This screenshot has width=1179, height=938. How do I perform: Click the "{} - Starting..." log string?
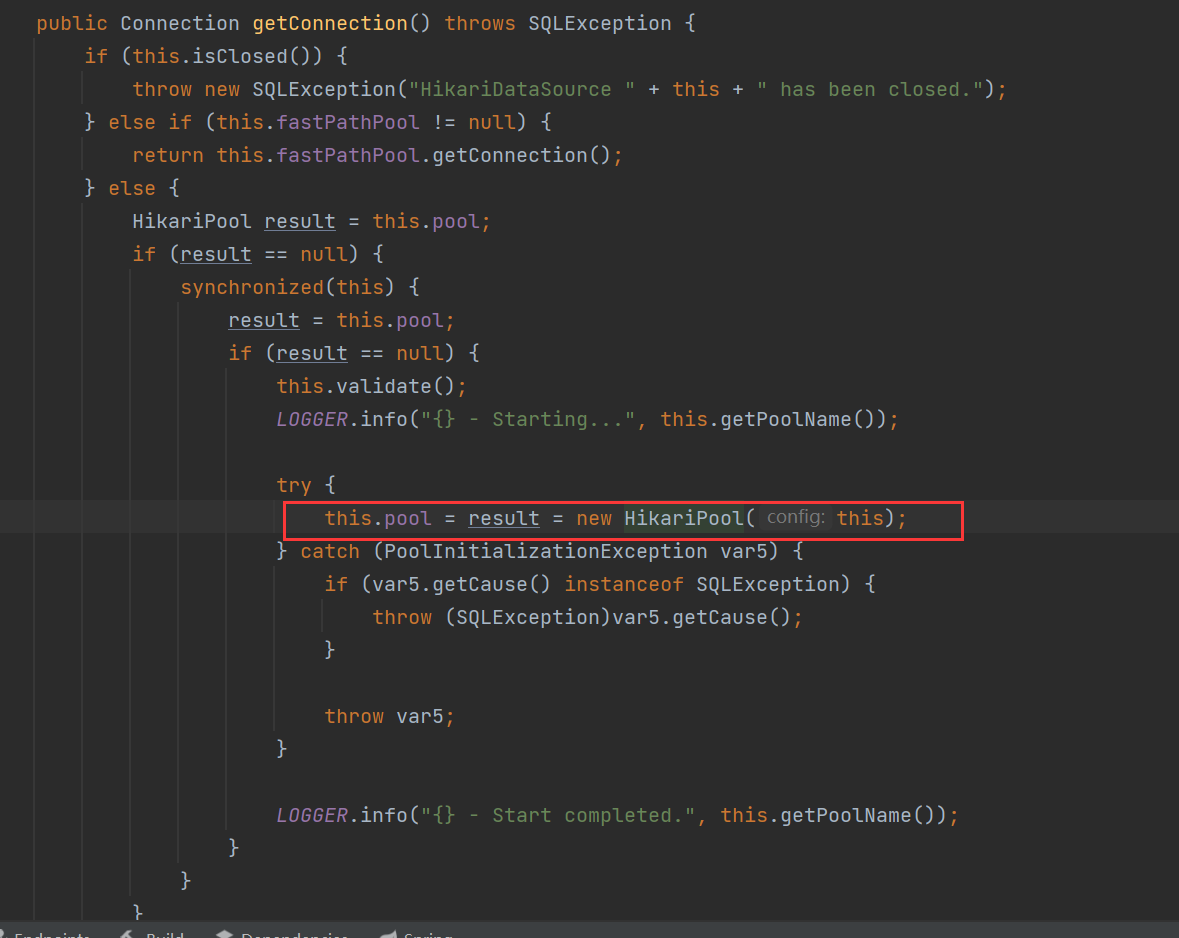[x=528, y=420]
